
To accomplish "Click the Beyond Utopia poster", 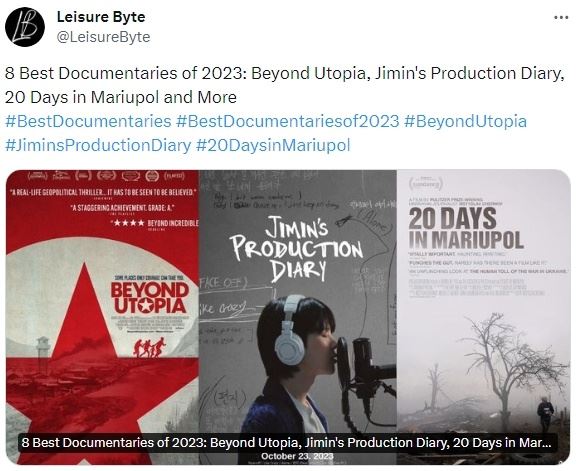I will [x=102, y=317].
